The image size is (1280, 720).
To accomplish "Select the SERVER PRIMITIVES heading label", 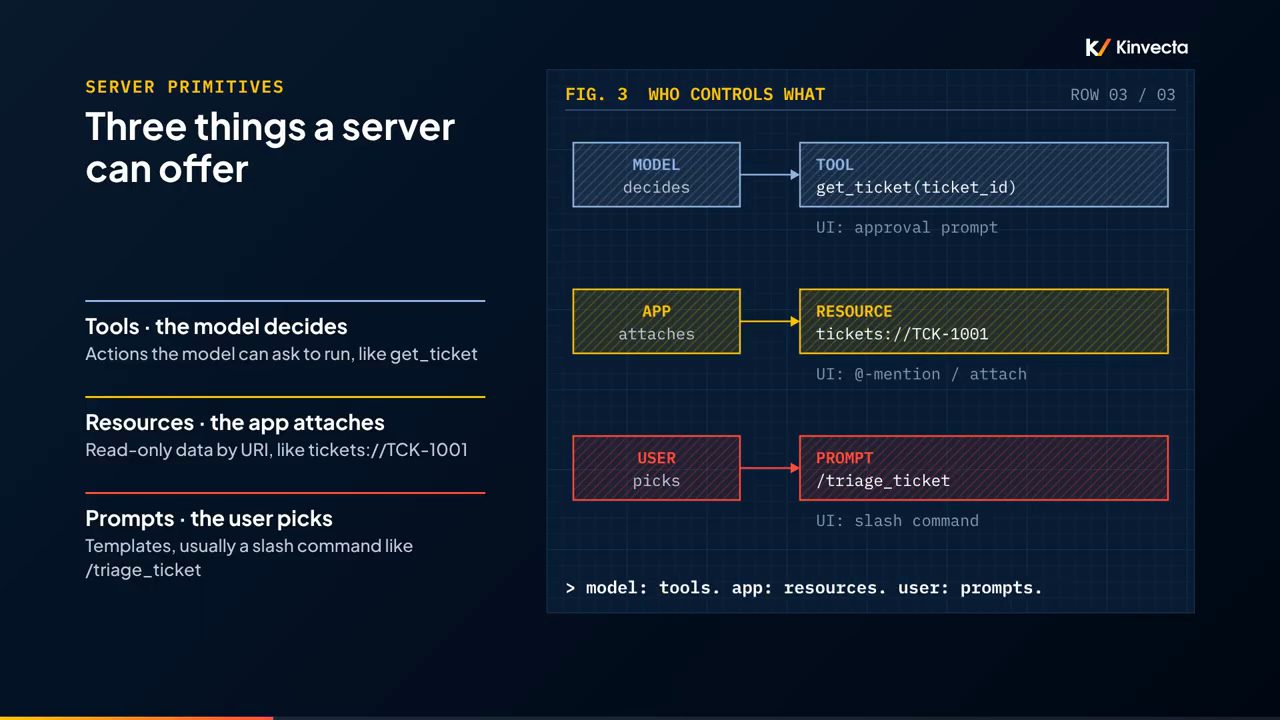I will pos(184,87).
